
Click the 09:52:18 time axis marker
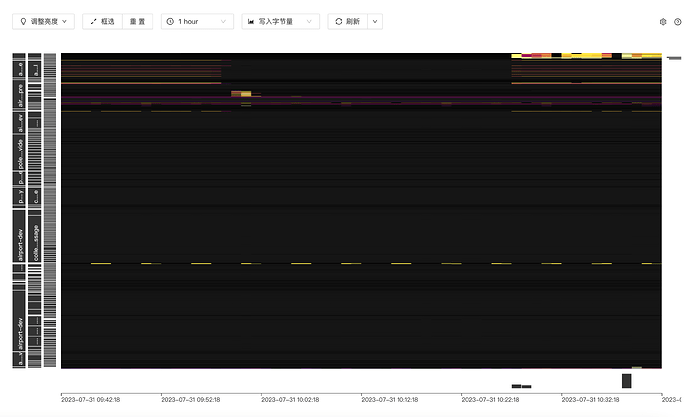pyautogui.click(x=190, y=399)
